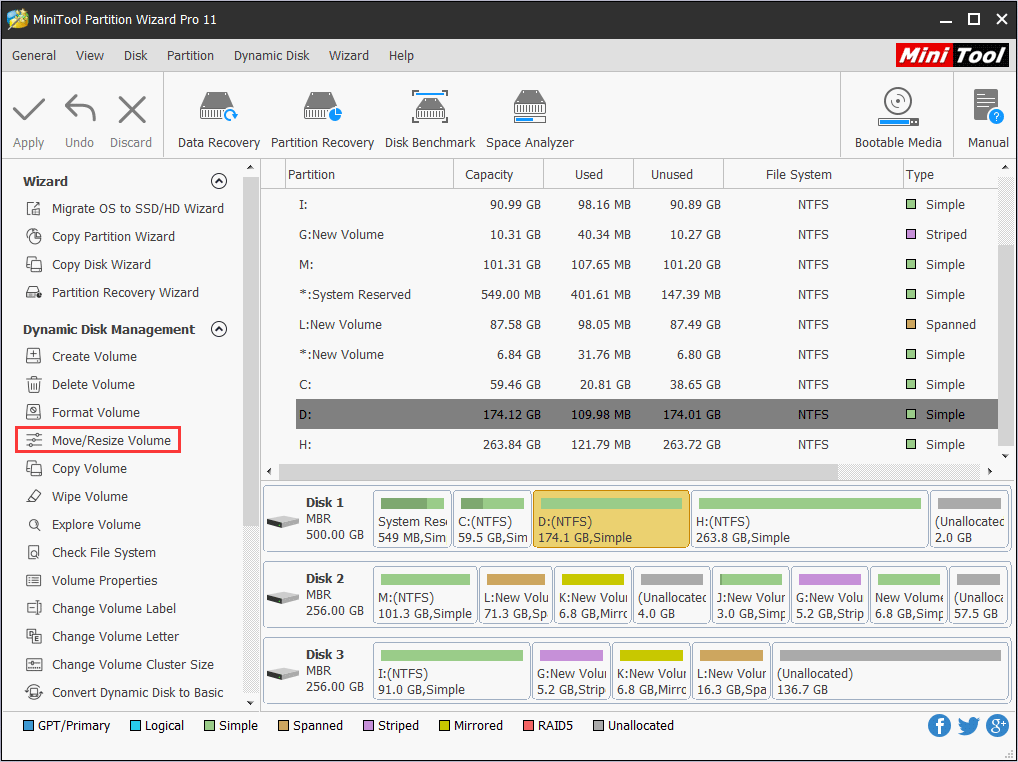Open the Partition menu
The width and height of the screenshot is (1018, 762).
190,56
